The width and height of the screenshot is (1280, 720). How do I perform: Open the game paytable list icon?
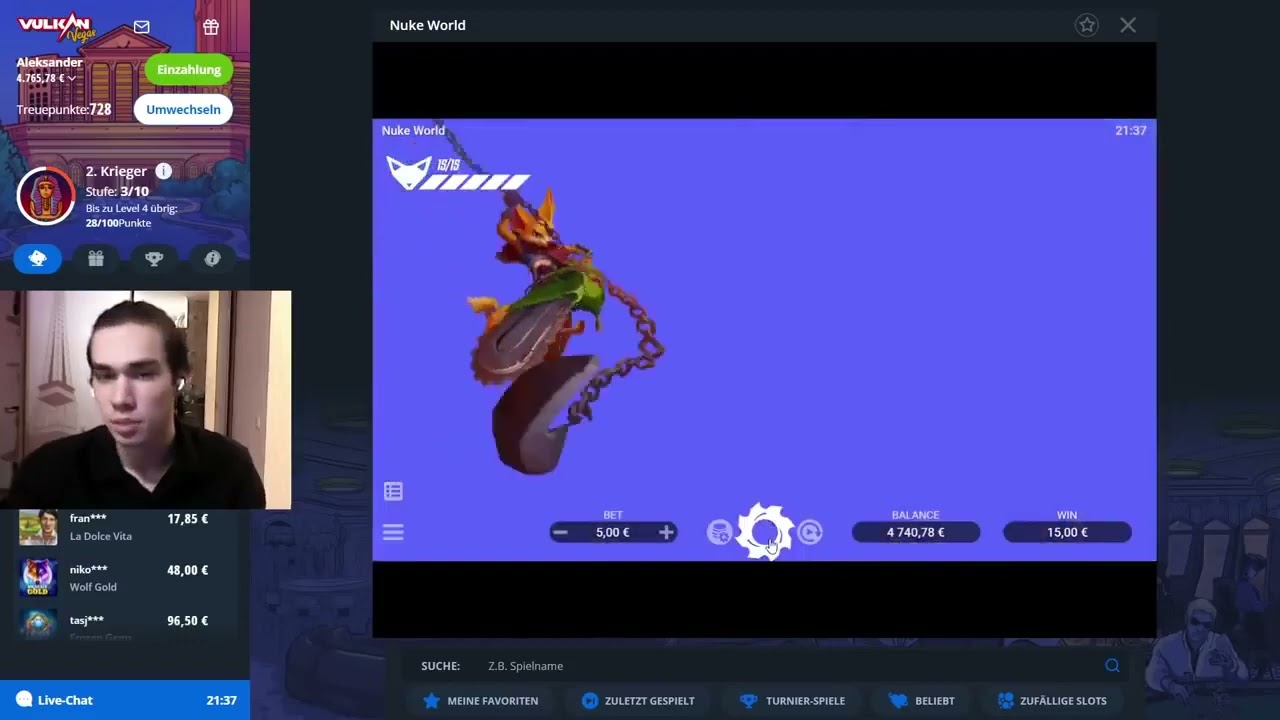tap(393, 491)
